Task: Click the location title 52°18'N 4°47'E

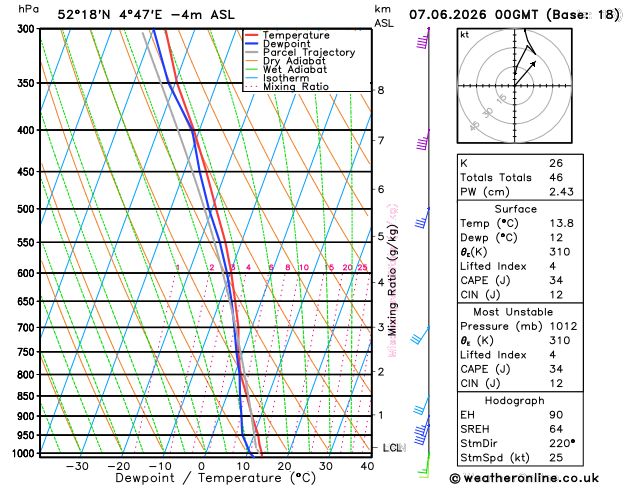Action: pos(110,15)
